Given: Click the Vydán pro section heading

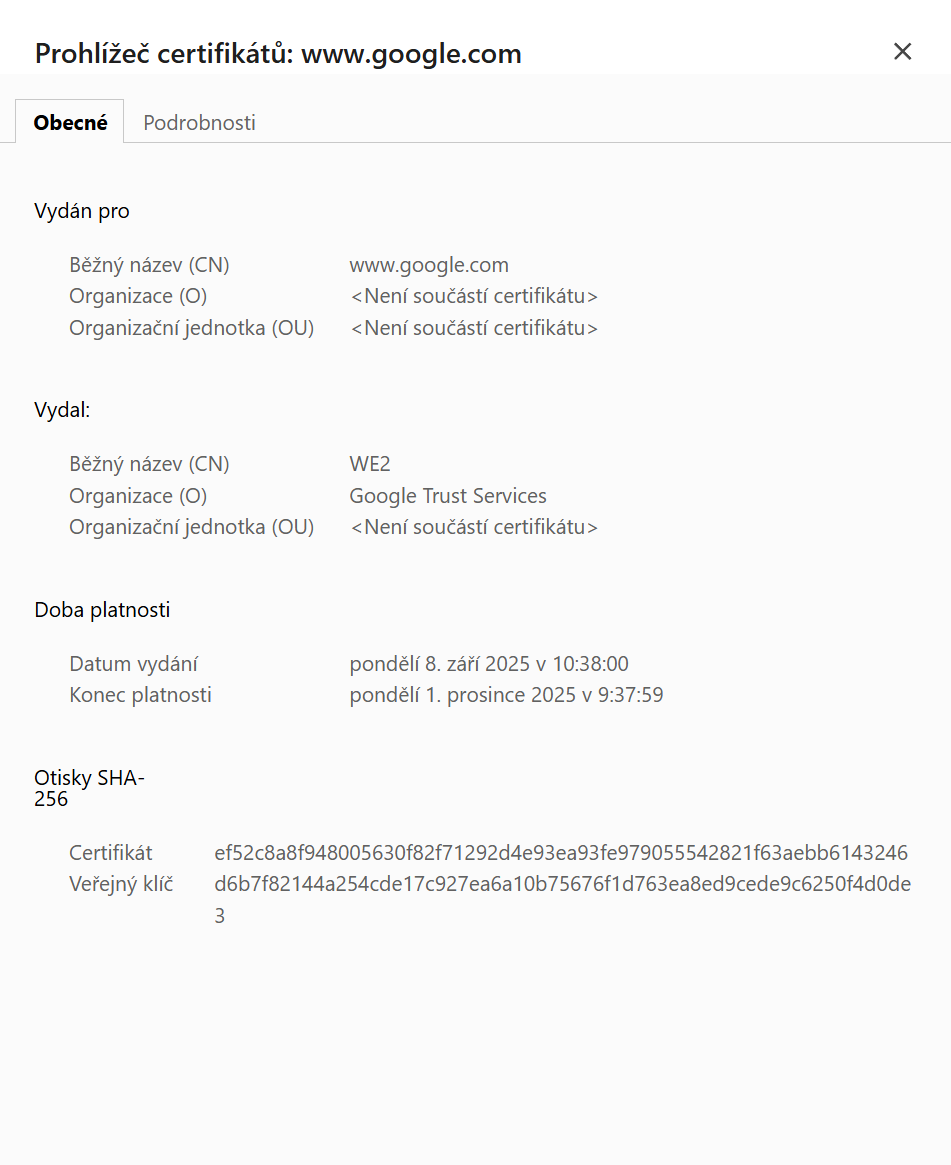Looking at the screenshot, I should click(x=82, y=210).
